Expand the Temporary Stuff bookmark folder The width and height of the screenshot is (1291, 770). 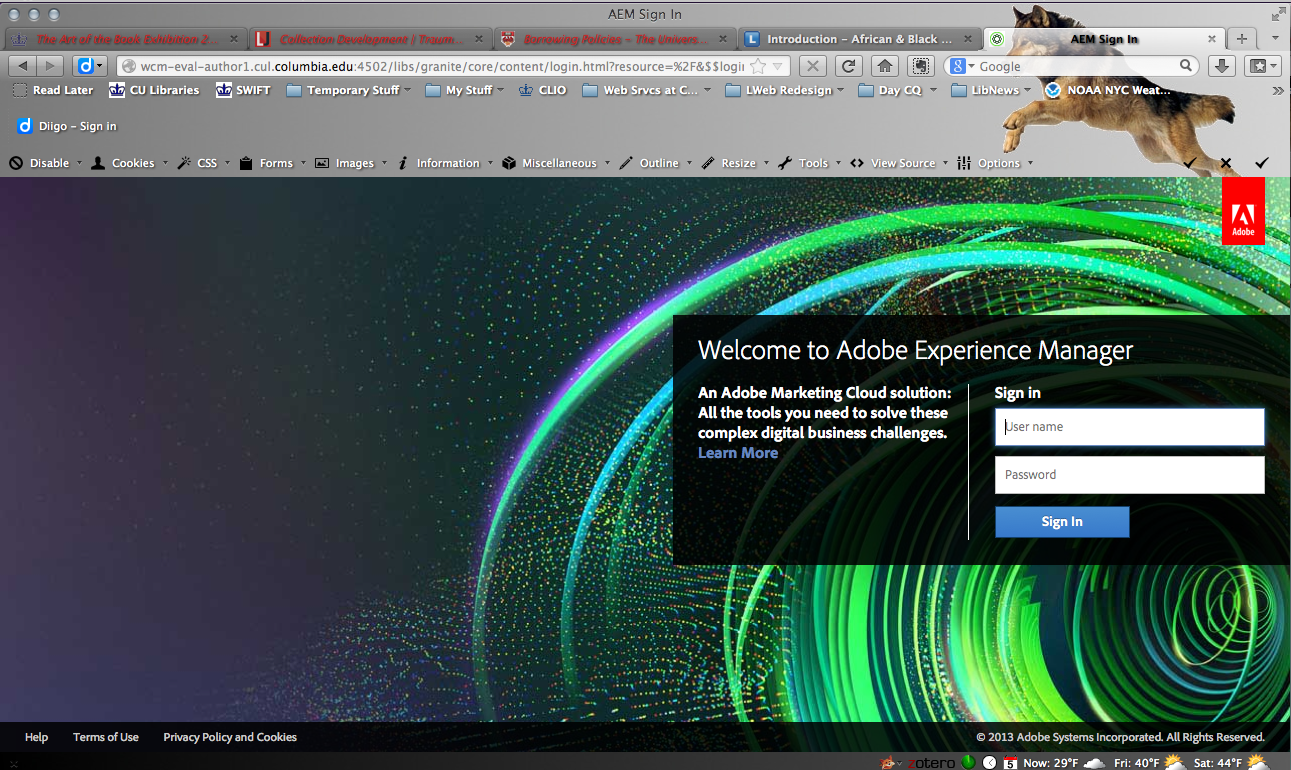click(x=349, y=90)
